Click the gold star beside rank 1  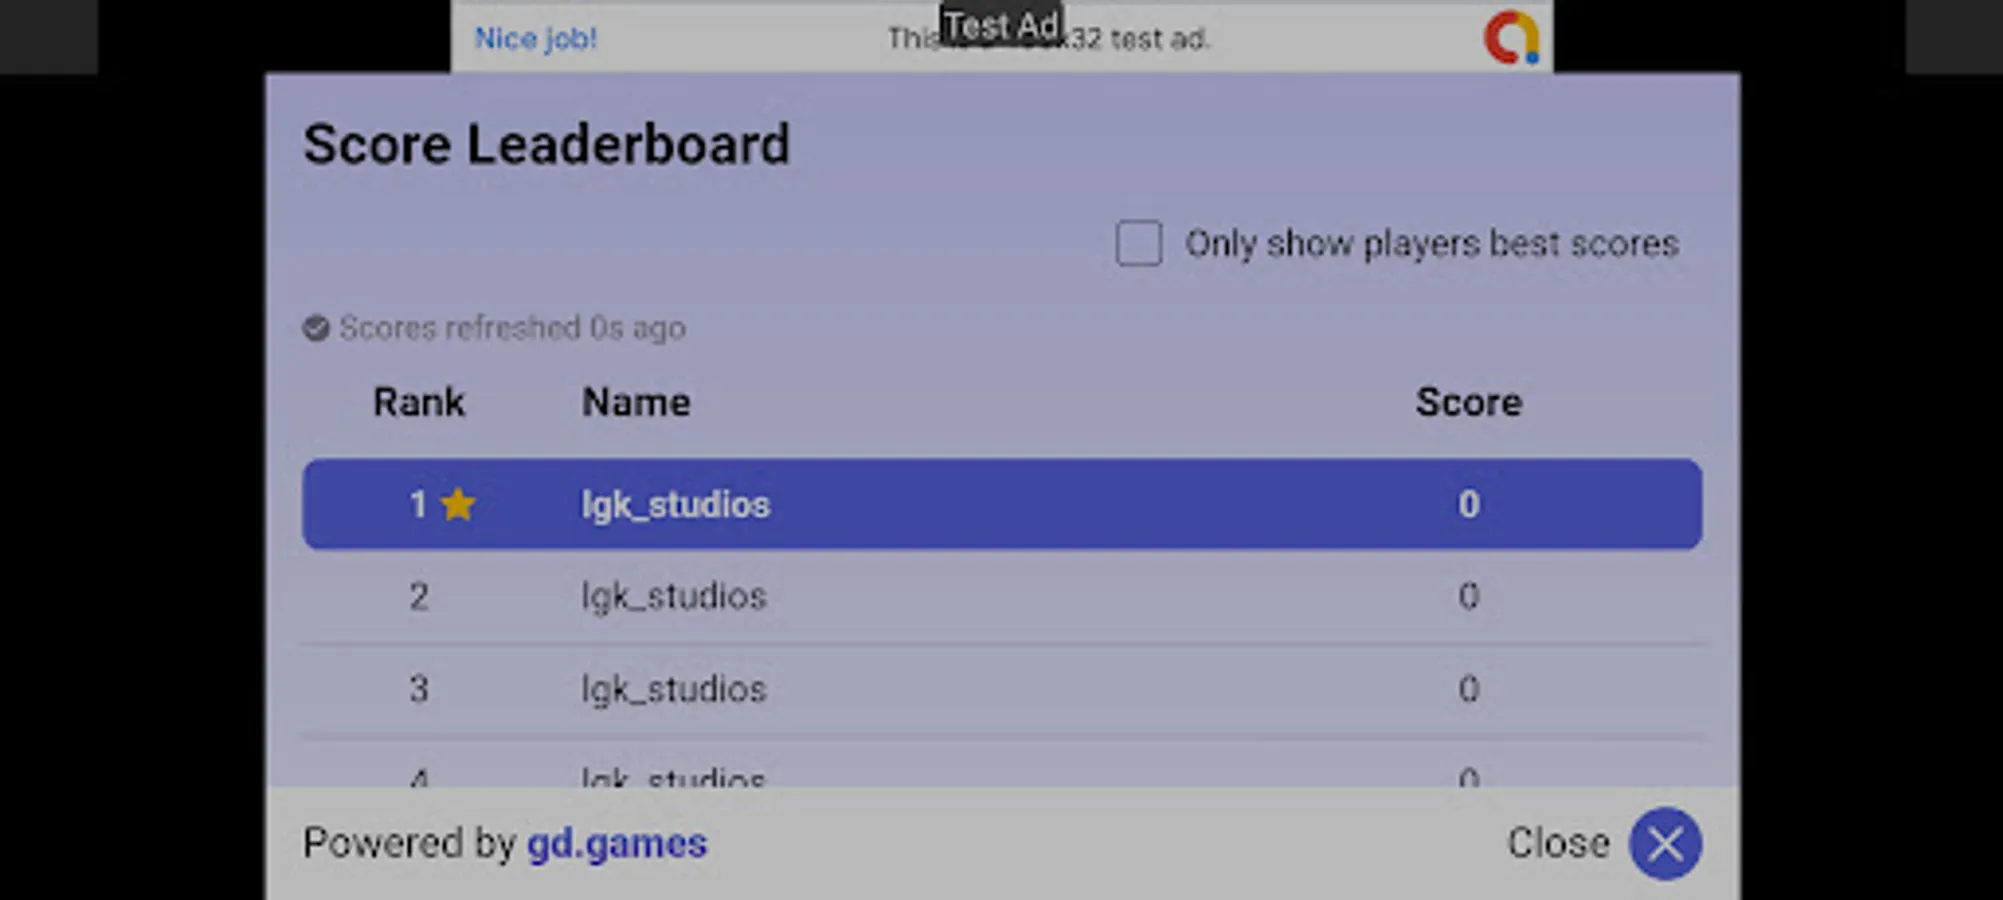[x=458, y=504]
